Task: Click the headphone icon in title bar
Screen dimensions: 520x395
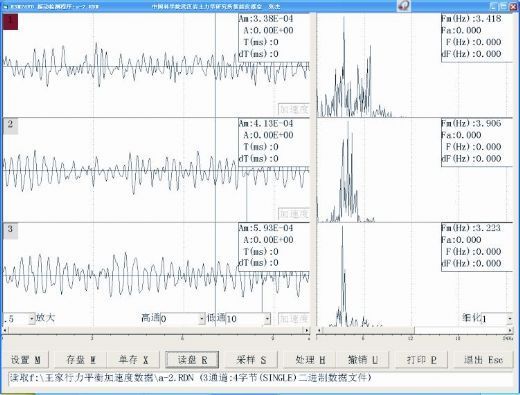Action: [x=404, y=6]
